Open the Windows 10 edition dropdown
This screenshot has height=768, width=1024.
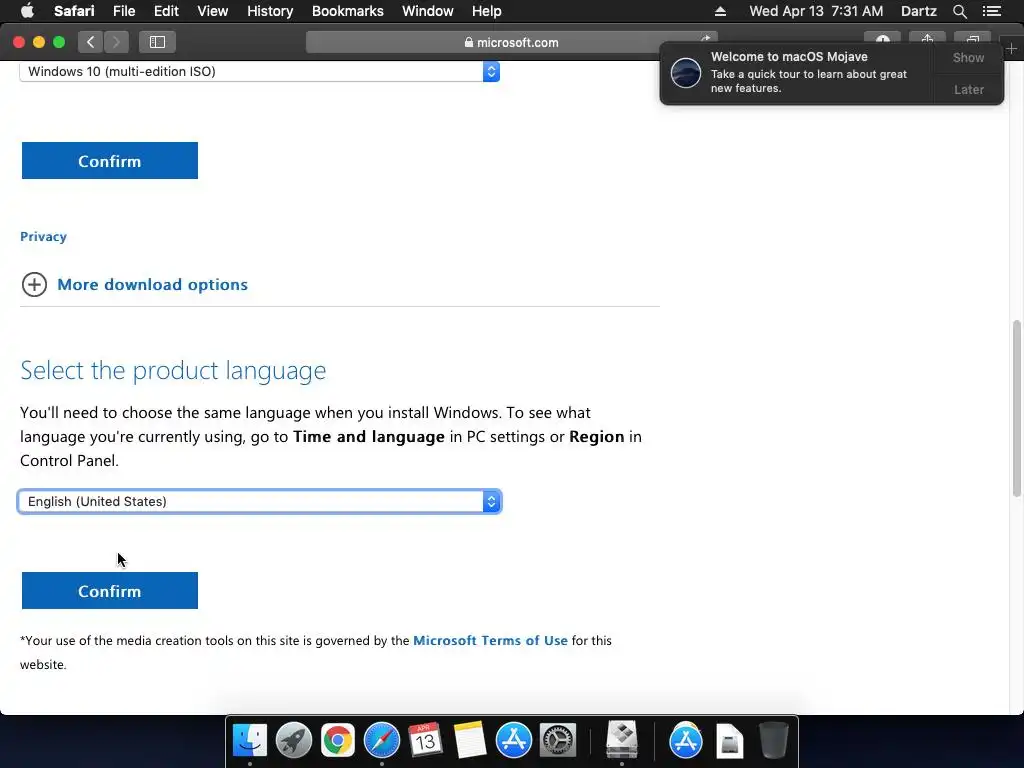coord(260,71)
